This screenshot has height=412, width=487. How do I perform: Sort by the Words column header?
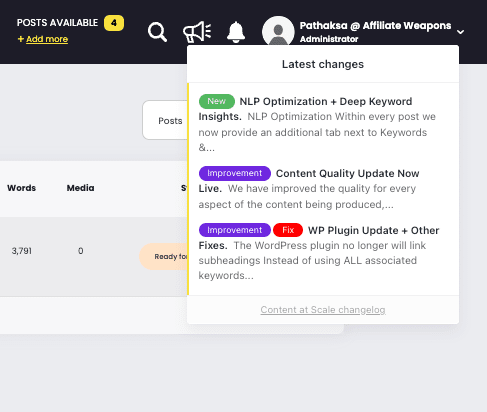pos(21,188)
